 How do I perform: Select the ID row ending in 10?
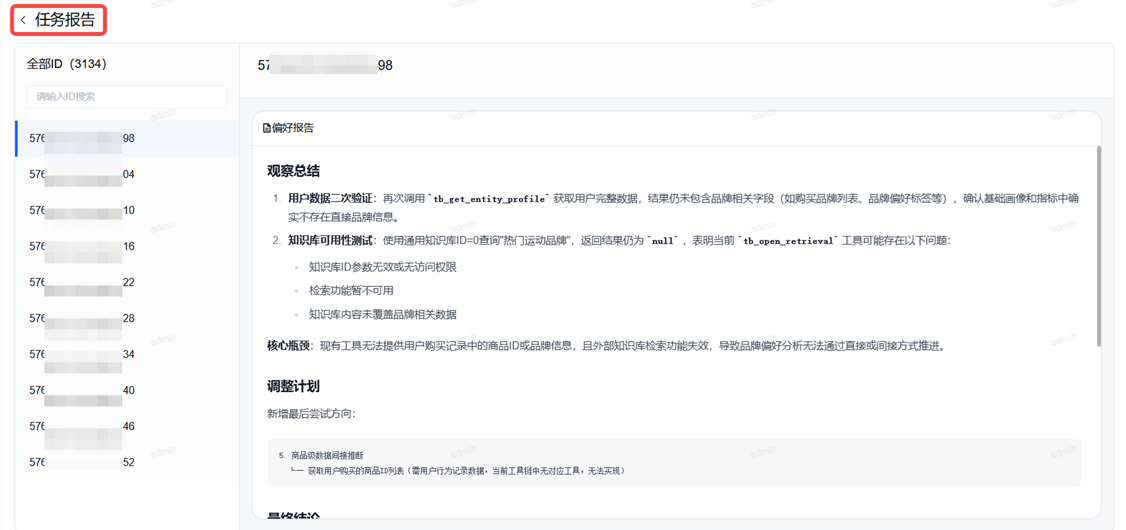[x=127, y=210]
